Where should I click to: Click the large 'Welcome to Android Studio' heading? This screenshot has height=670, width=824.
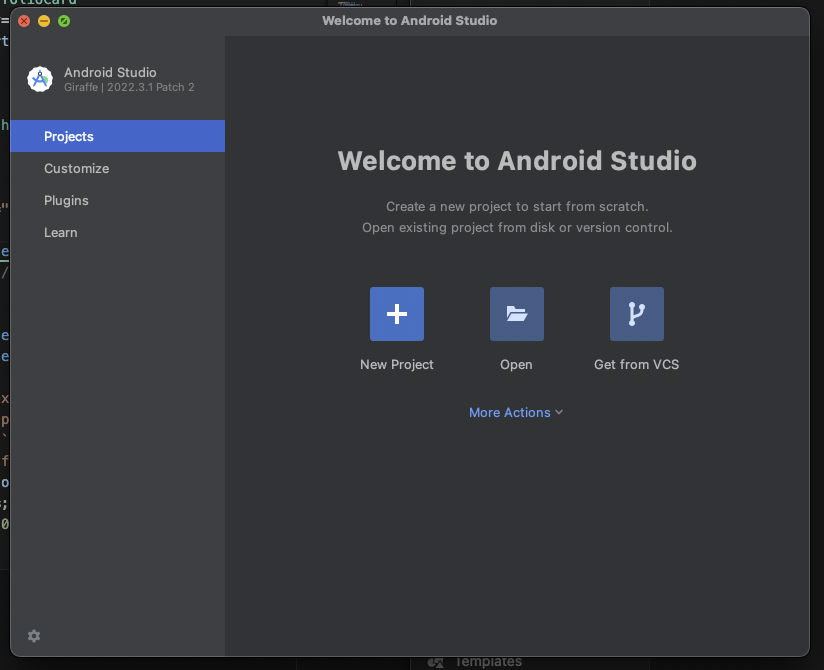(517, 160)
